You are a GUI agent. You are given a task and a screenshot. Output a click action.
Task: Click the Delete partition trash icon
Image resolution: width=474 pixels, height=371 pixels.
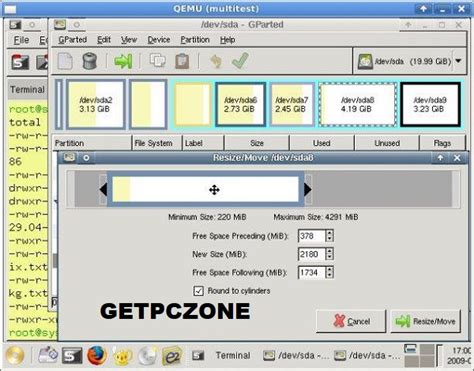point(89,61)
